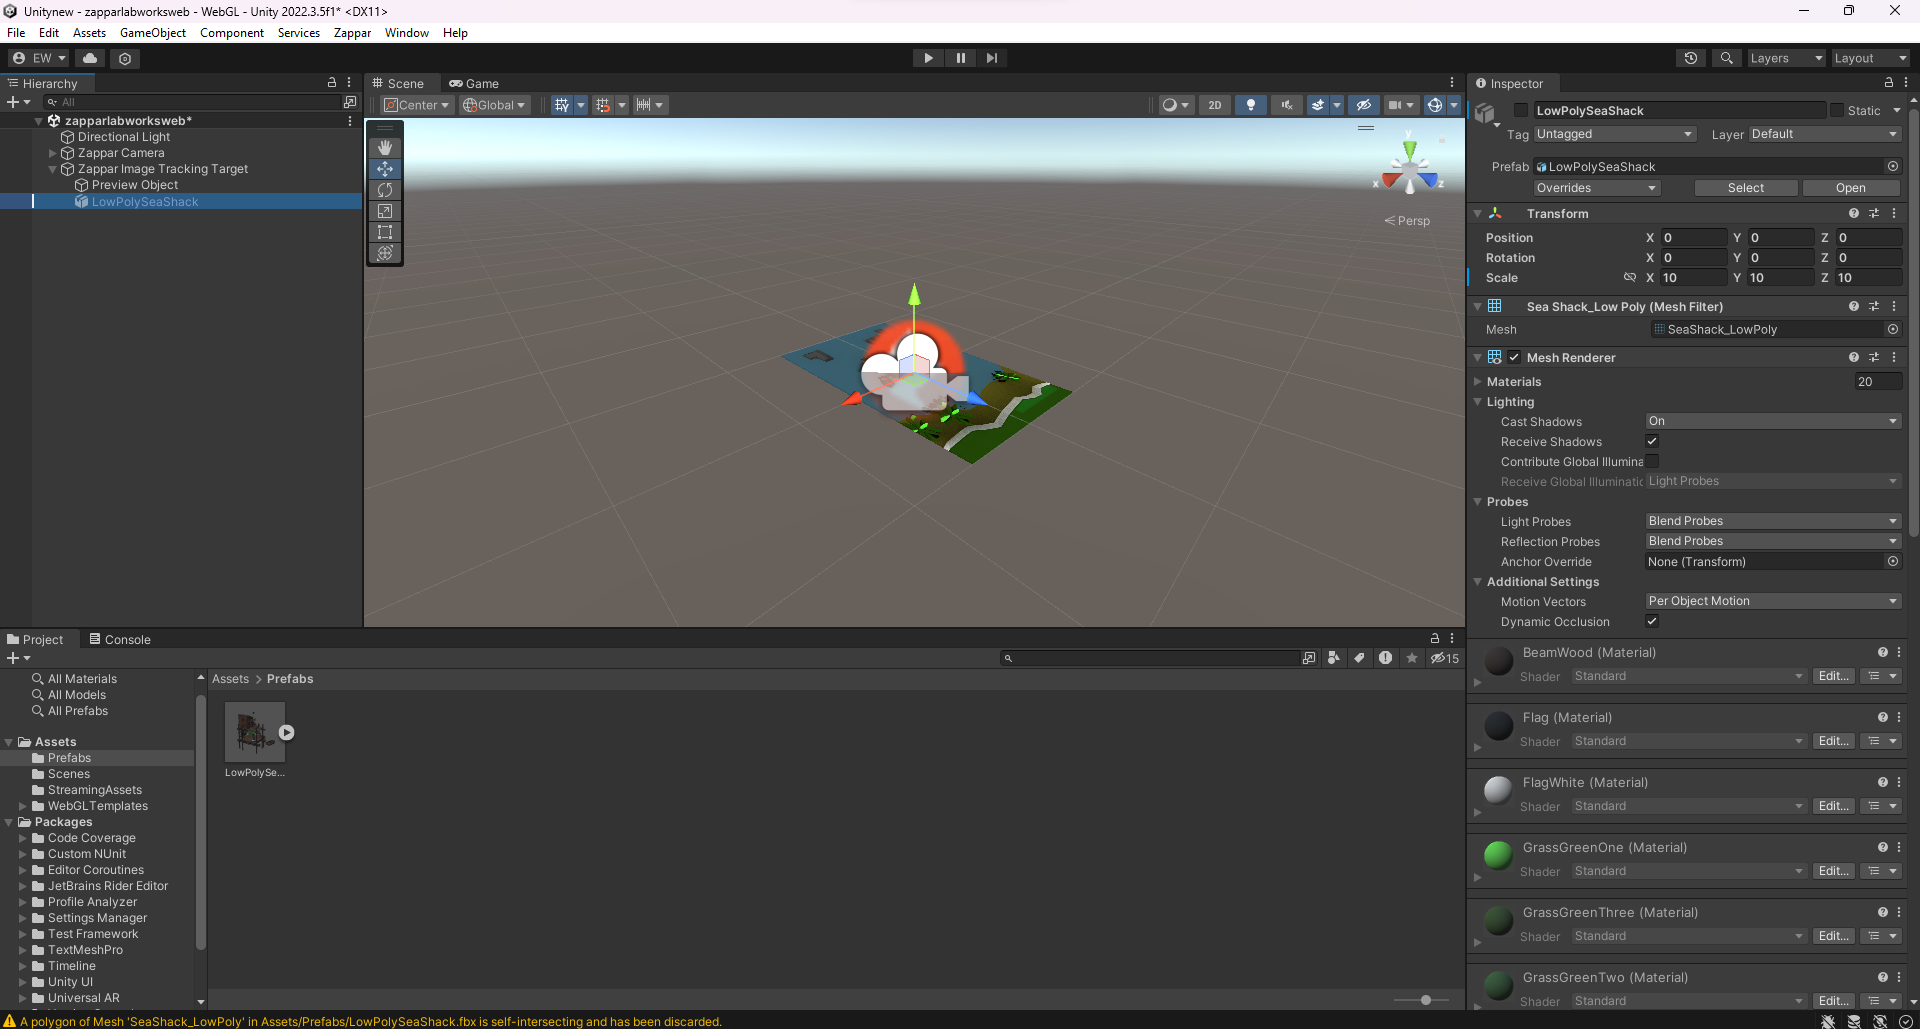This screenshot has height=1029, width=1920.
Task: Open Light Probes dropdown
Action: (1772, 521)
